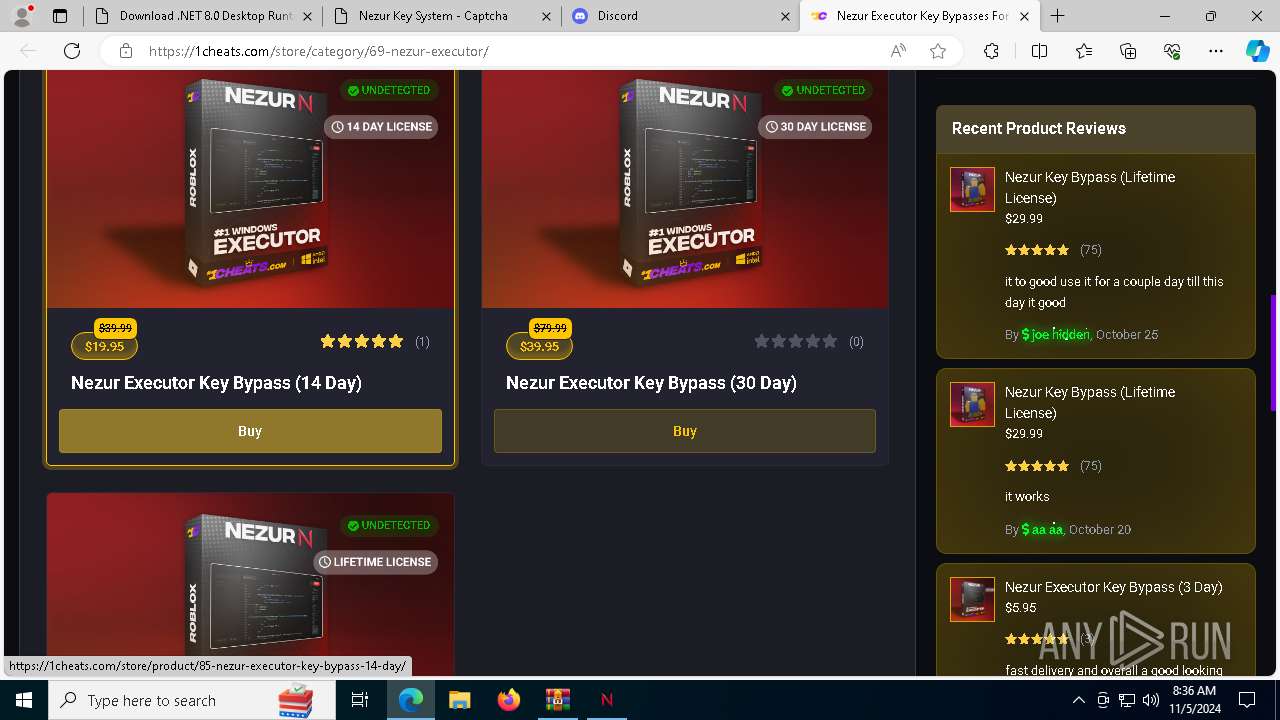Viewport: 1280px width, 720px height.
Task: Open Edge Settings and more menu
Action: [x=1216, y=51]
